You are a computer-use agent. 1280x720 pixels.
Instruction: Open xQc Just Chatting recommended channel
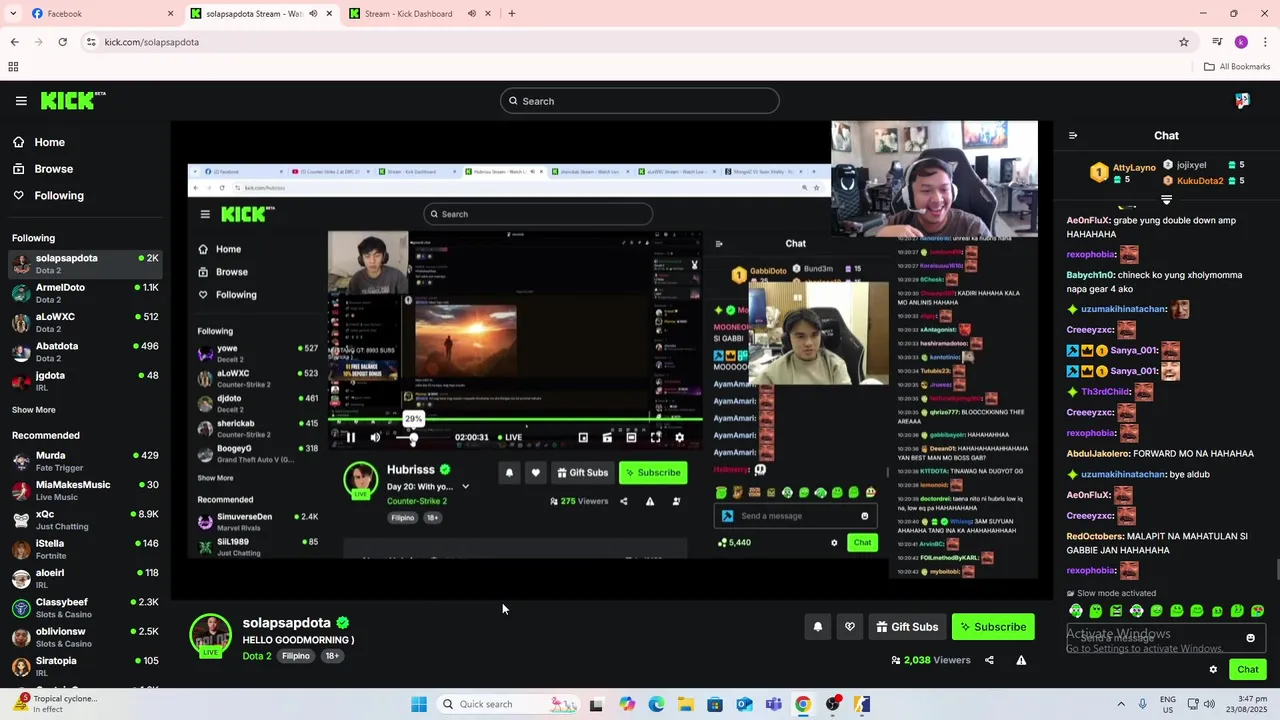[85, 520]
